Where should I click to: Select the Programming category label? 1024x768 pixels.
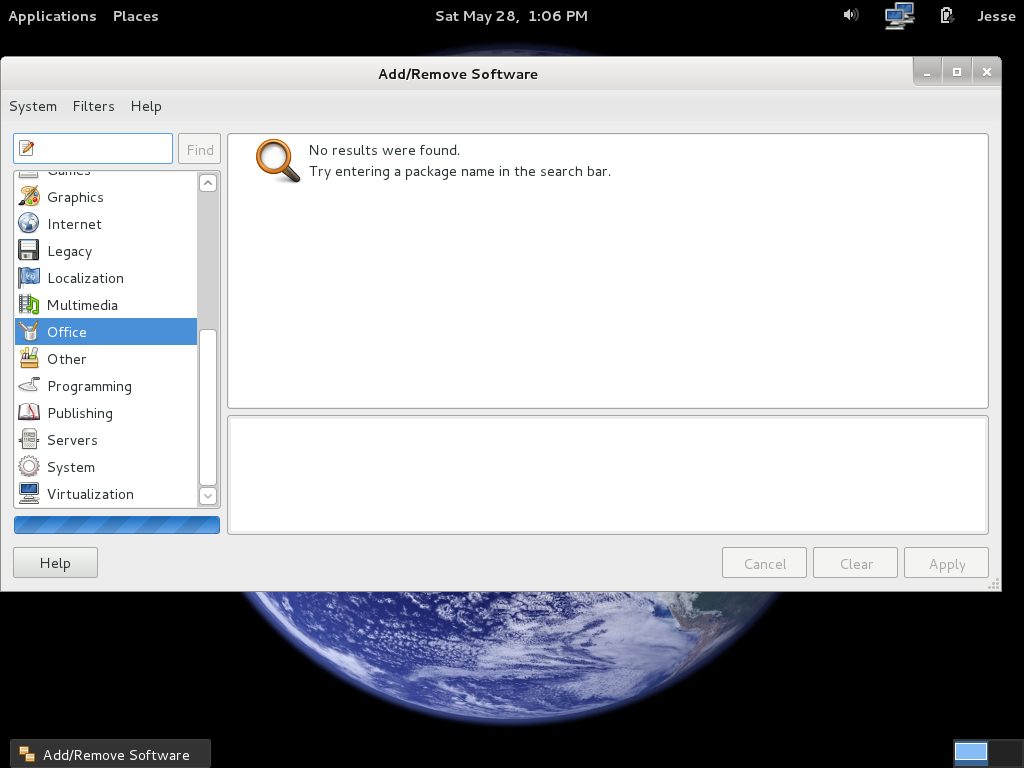tap(89, 386)
